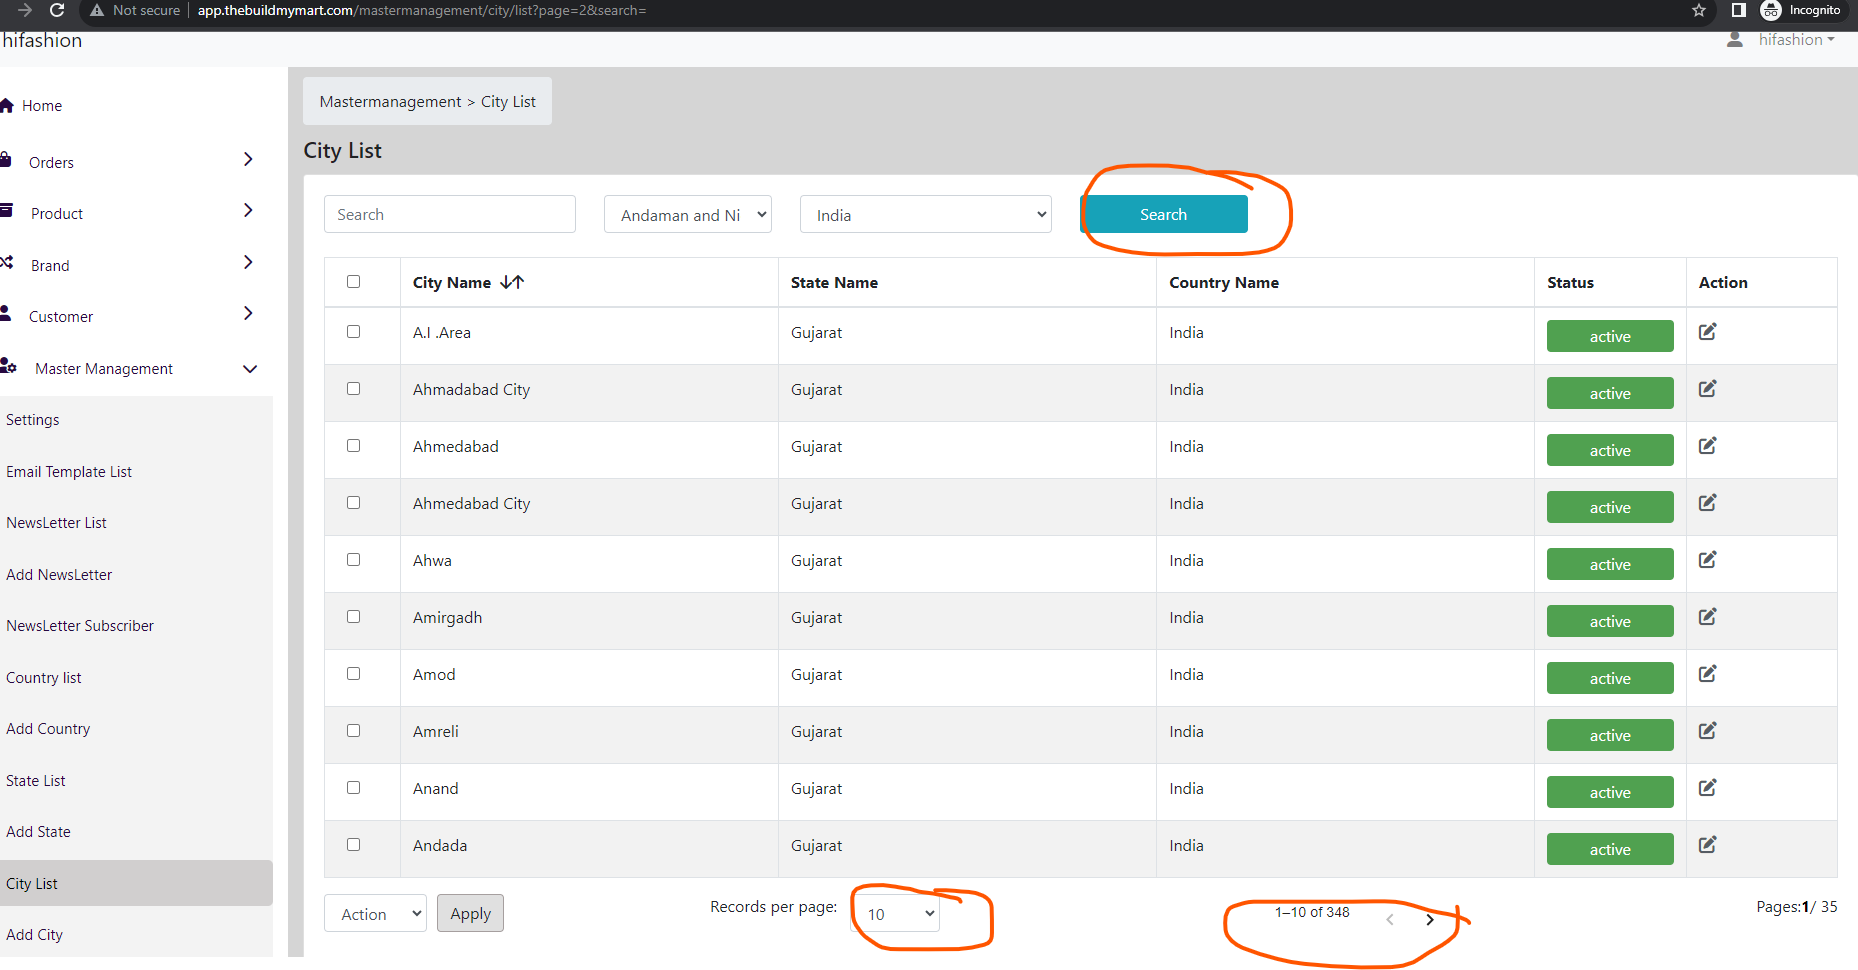Image resolution: width=1858 pixels, height=970 pixels.
Task: Click the State Name column header
Action: 834,283
